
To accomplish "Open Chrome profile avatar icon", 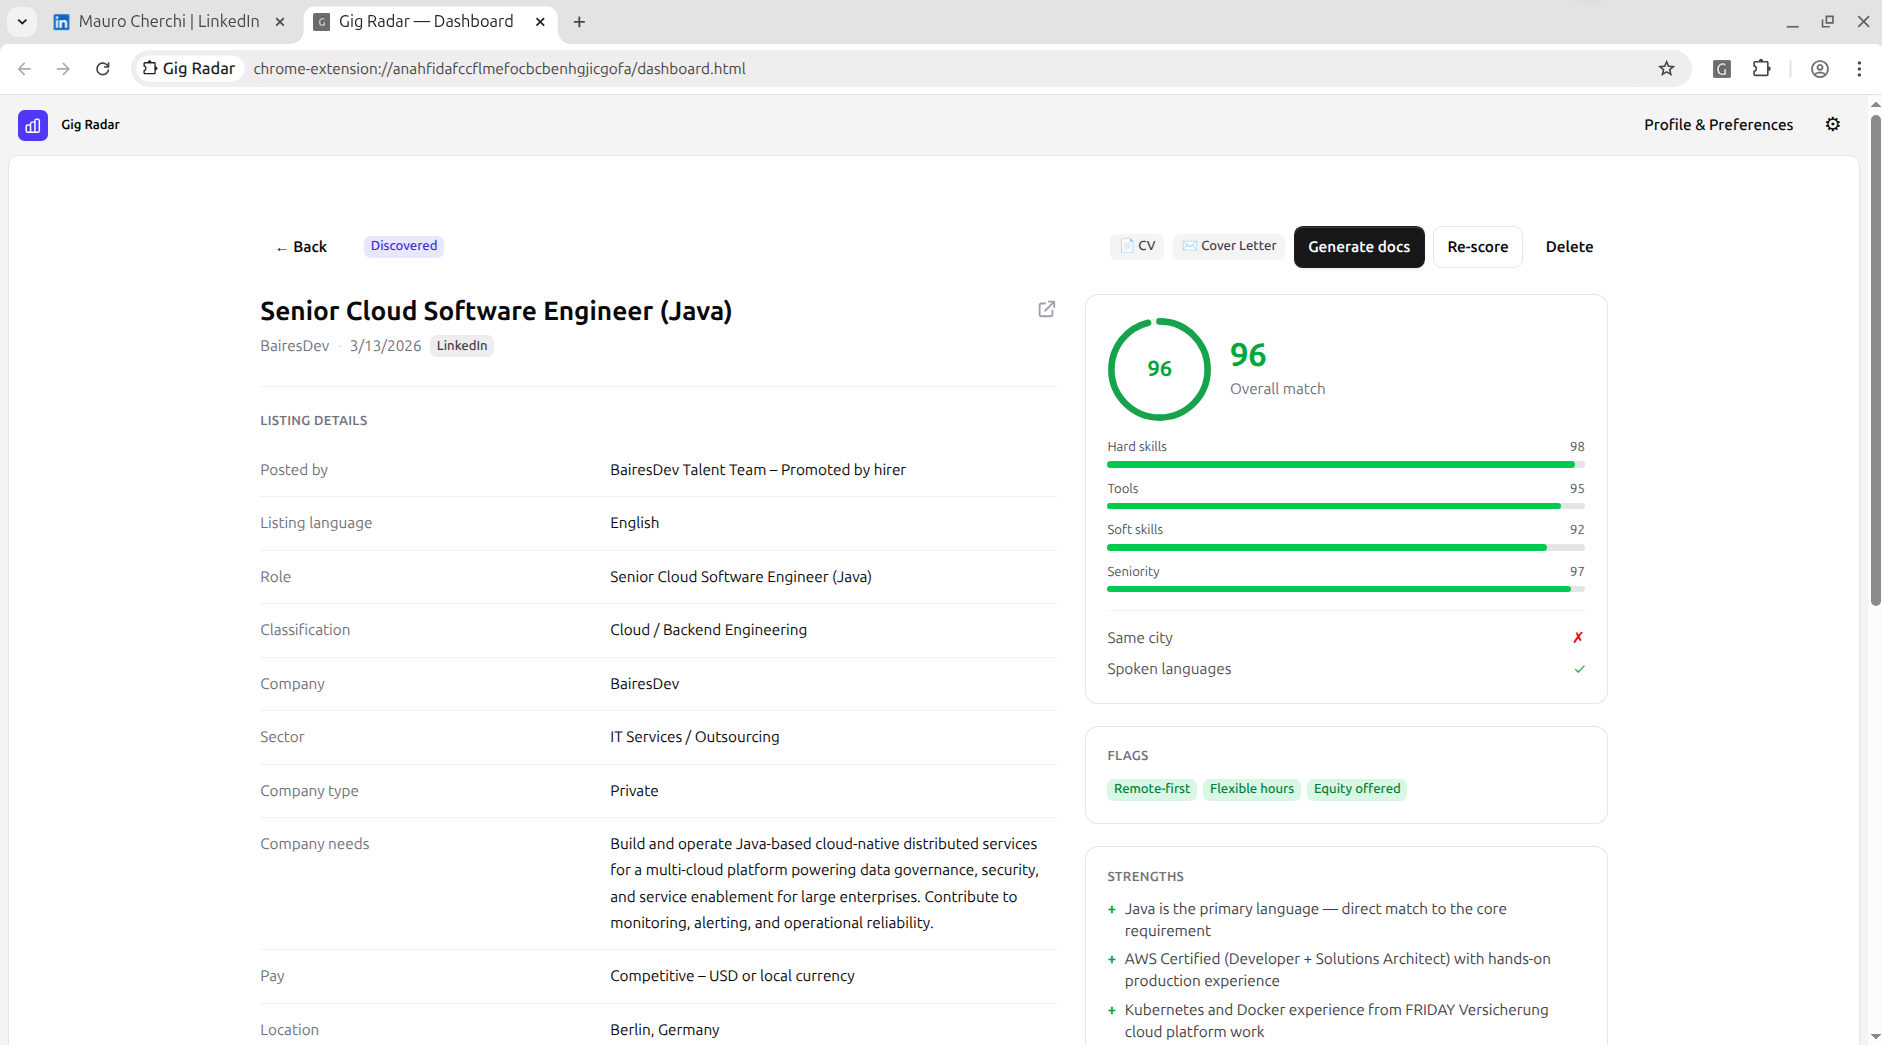I will tap(1819, 69).
